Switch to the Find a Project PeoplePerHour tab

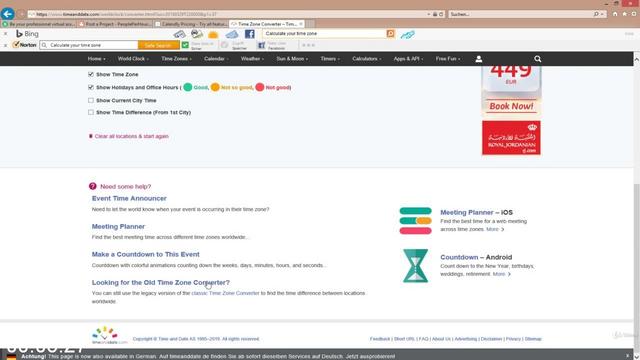click(x=115, y=24)
